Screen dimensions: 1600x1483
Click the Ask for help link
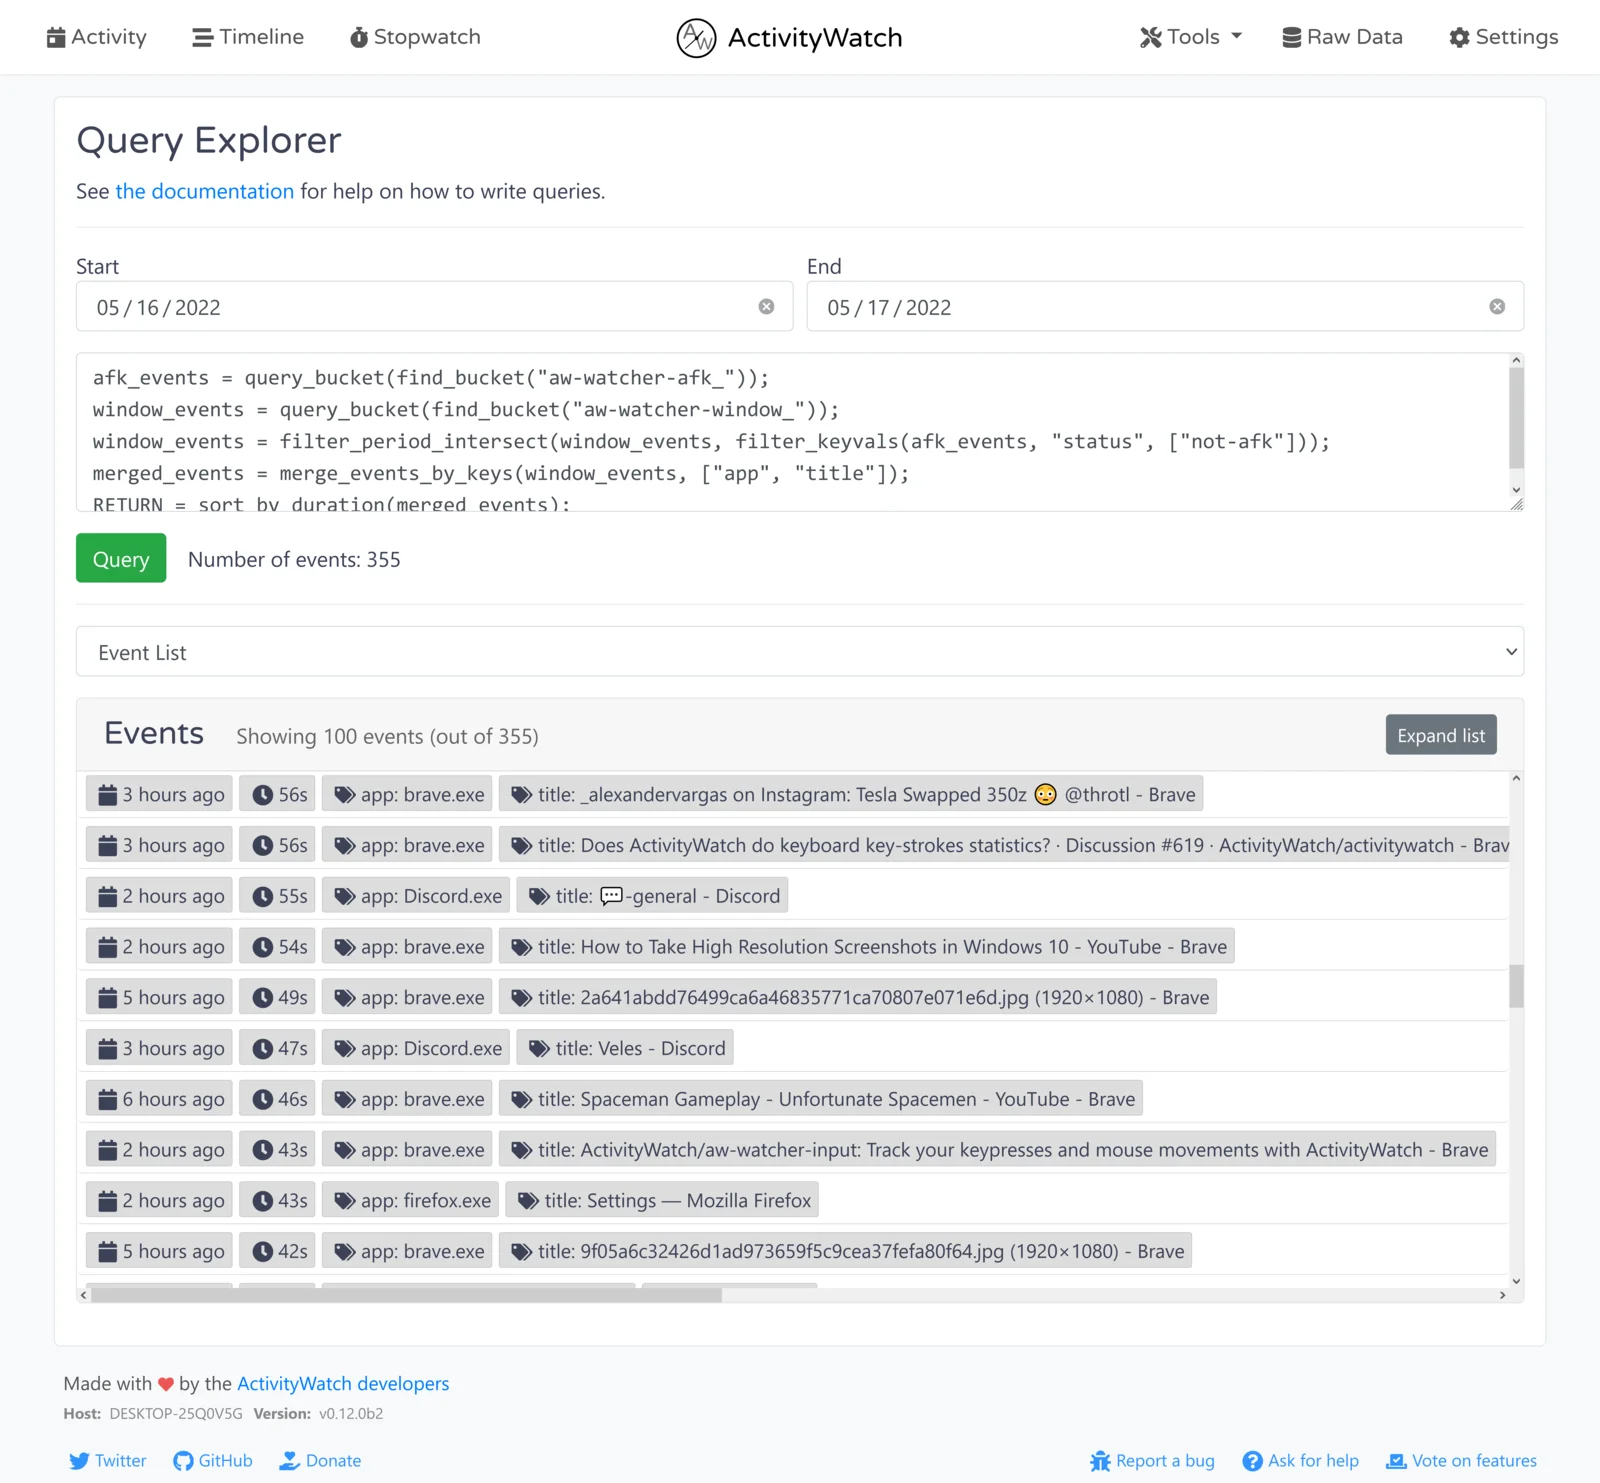point(1301,1461)
